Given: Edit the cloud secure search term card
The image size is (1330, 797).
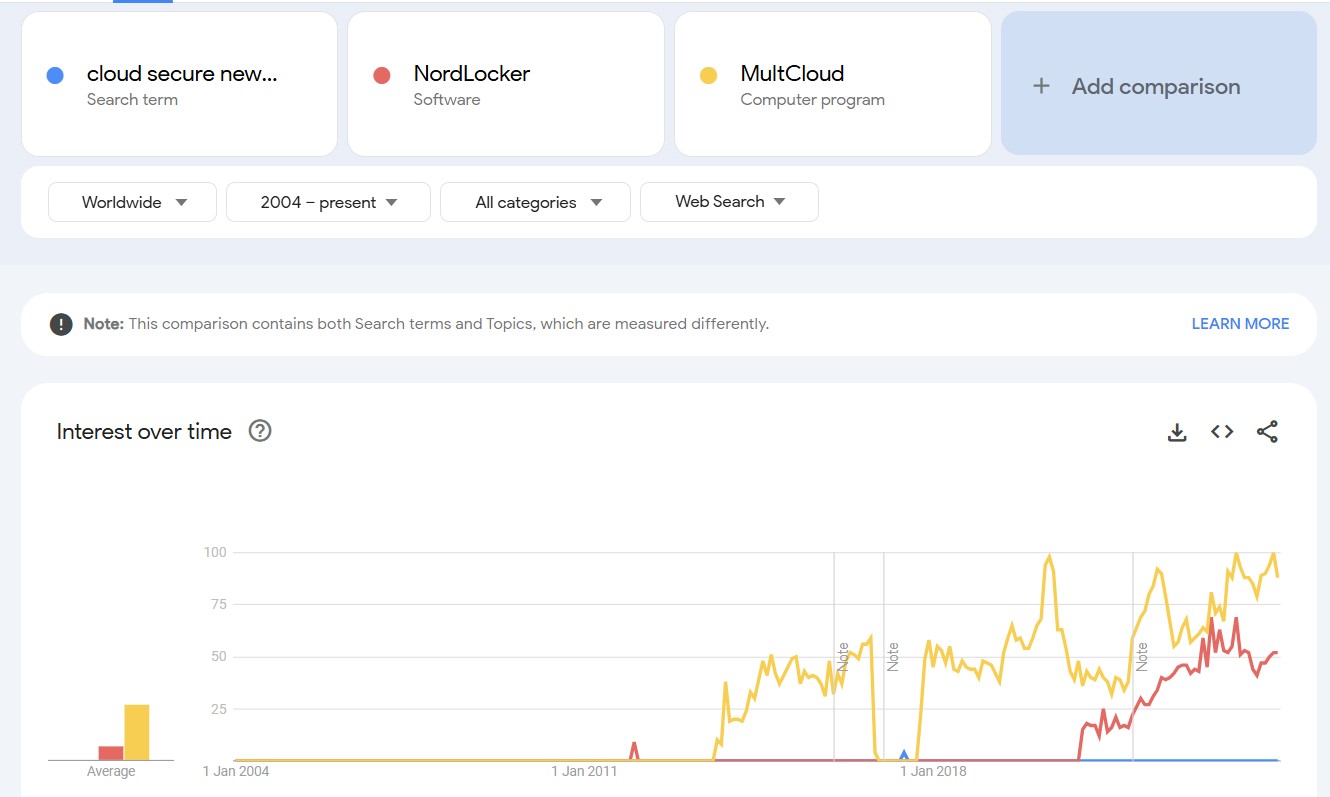Looking at the screenshot, I should point(179,84).
